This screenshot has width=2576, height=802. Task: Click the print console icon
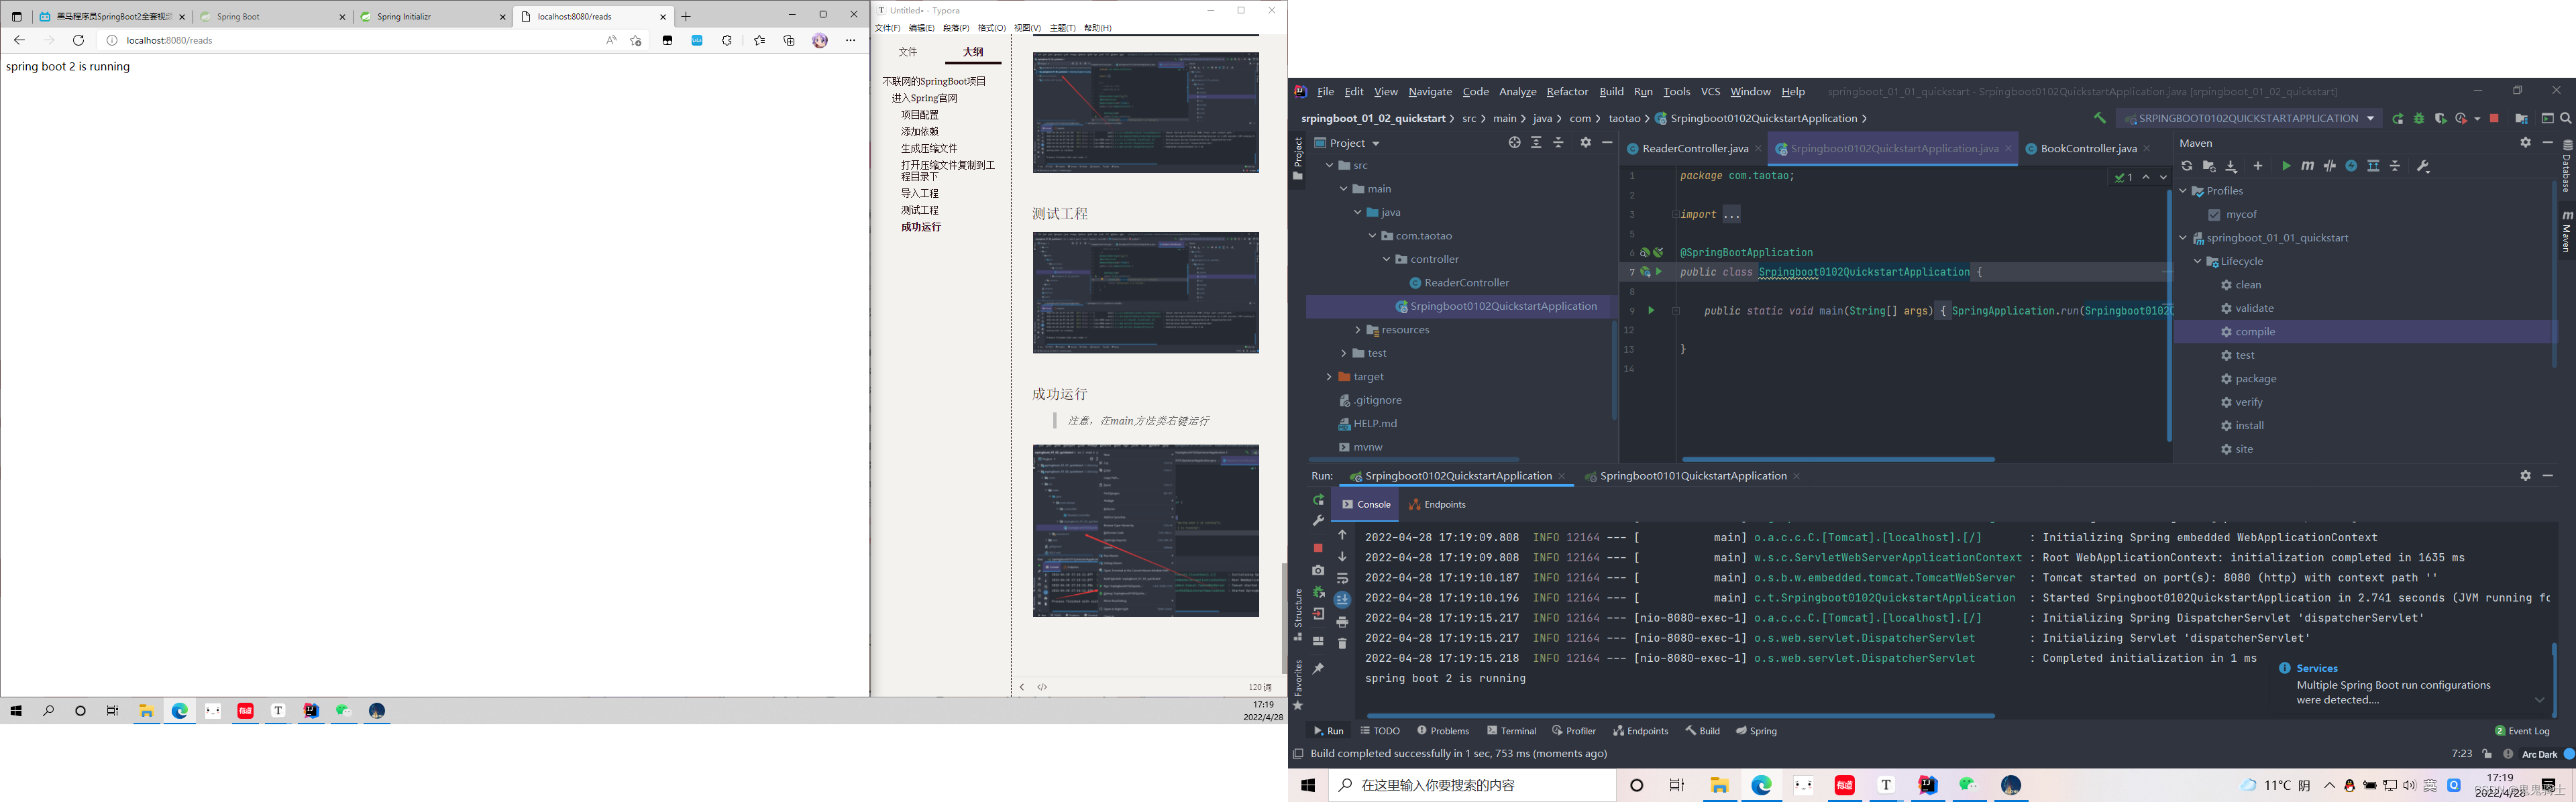(1342, 622)
